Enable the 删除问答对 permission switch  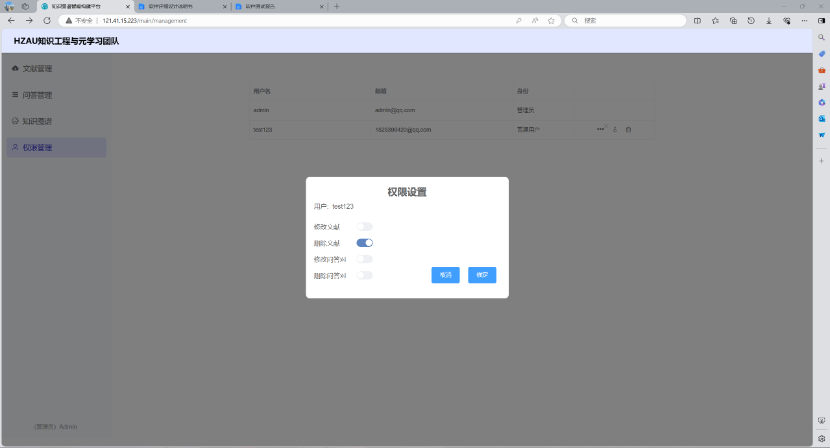(364, 275)
